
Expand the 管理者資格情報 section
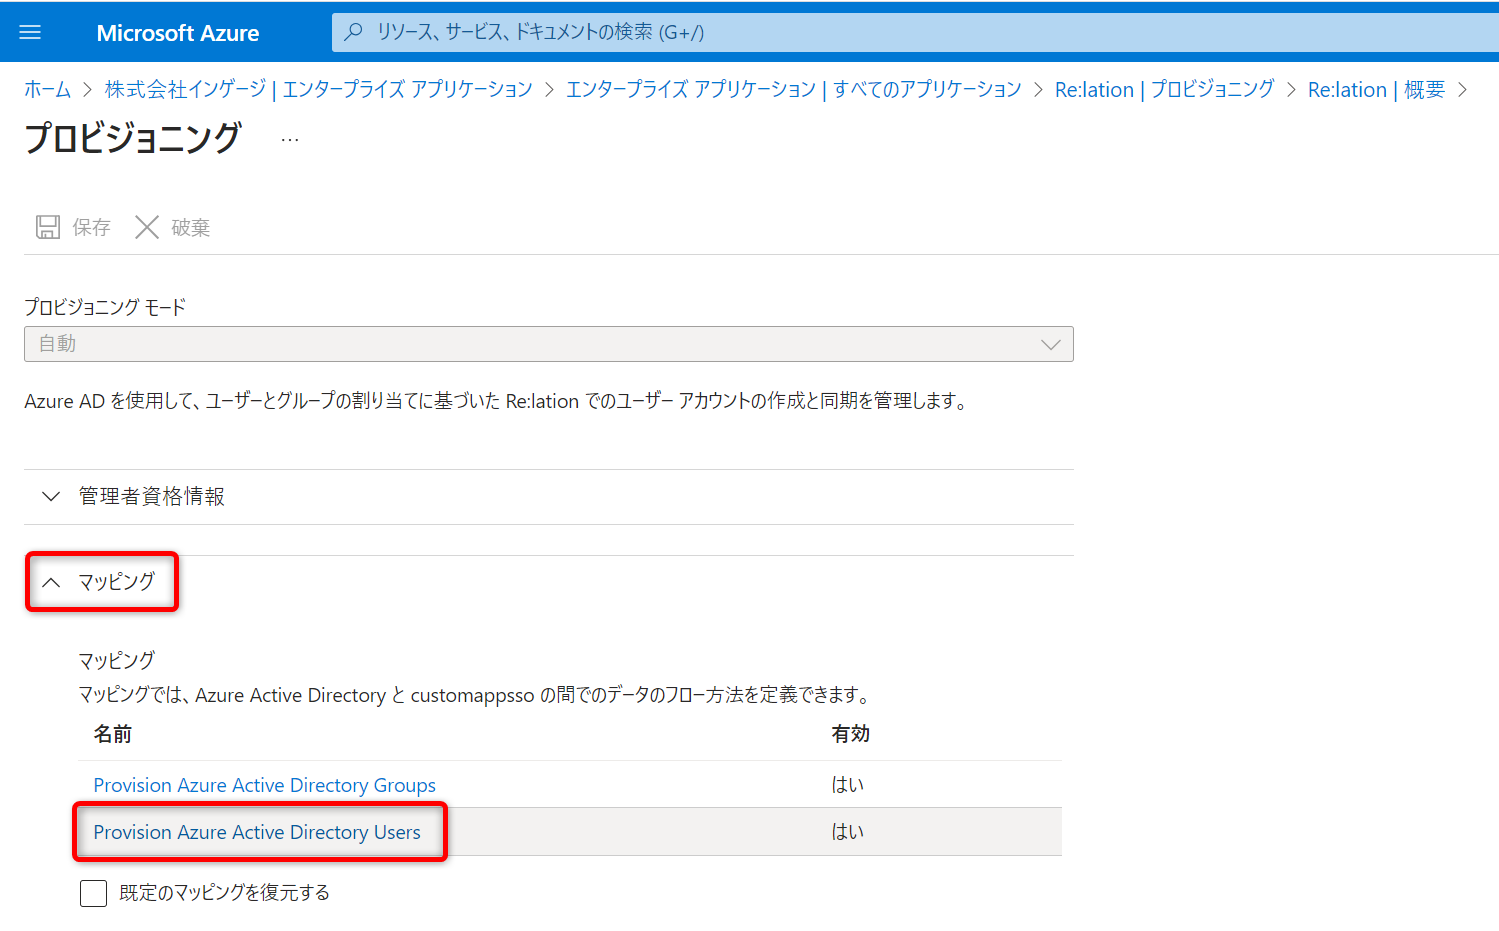coord(151,497)
